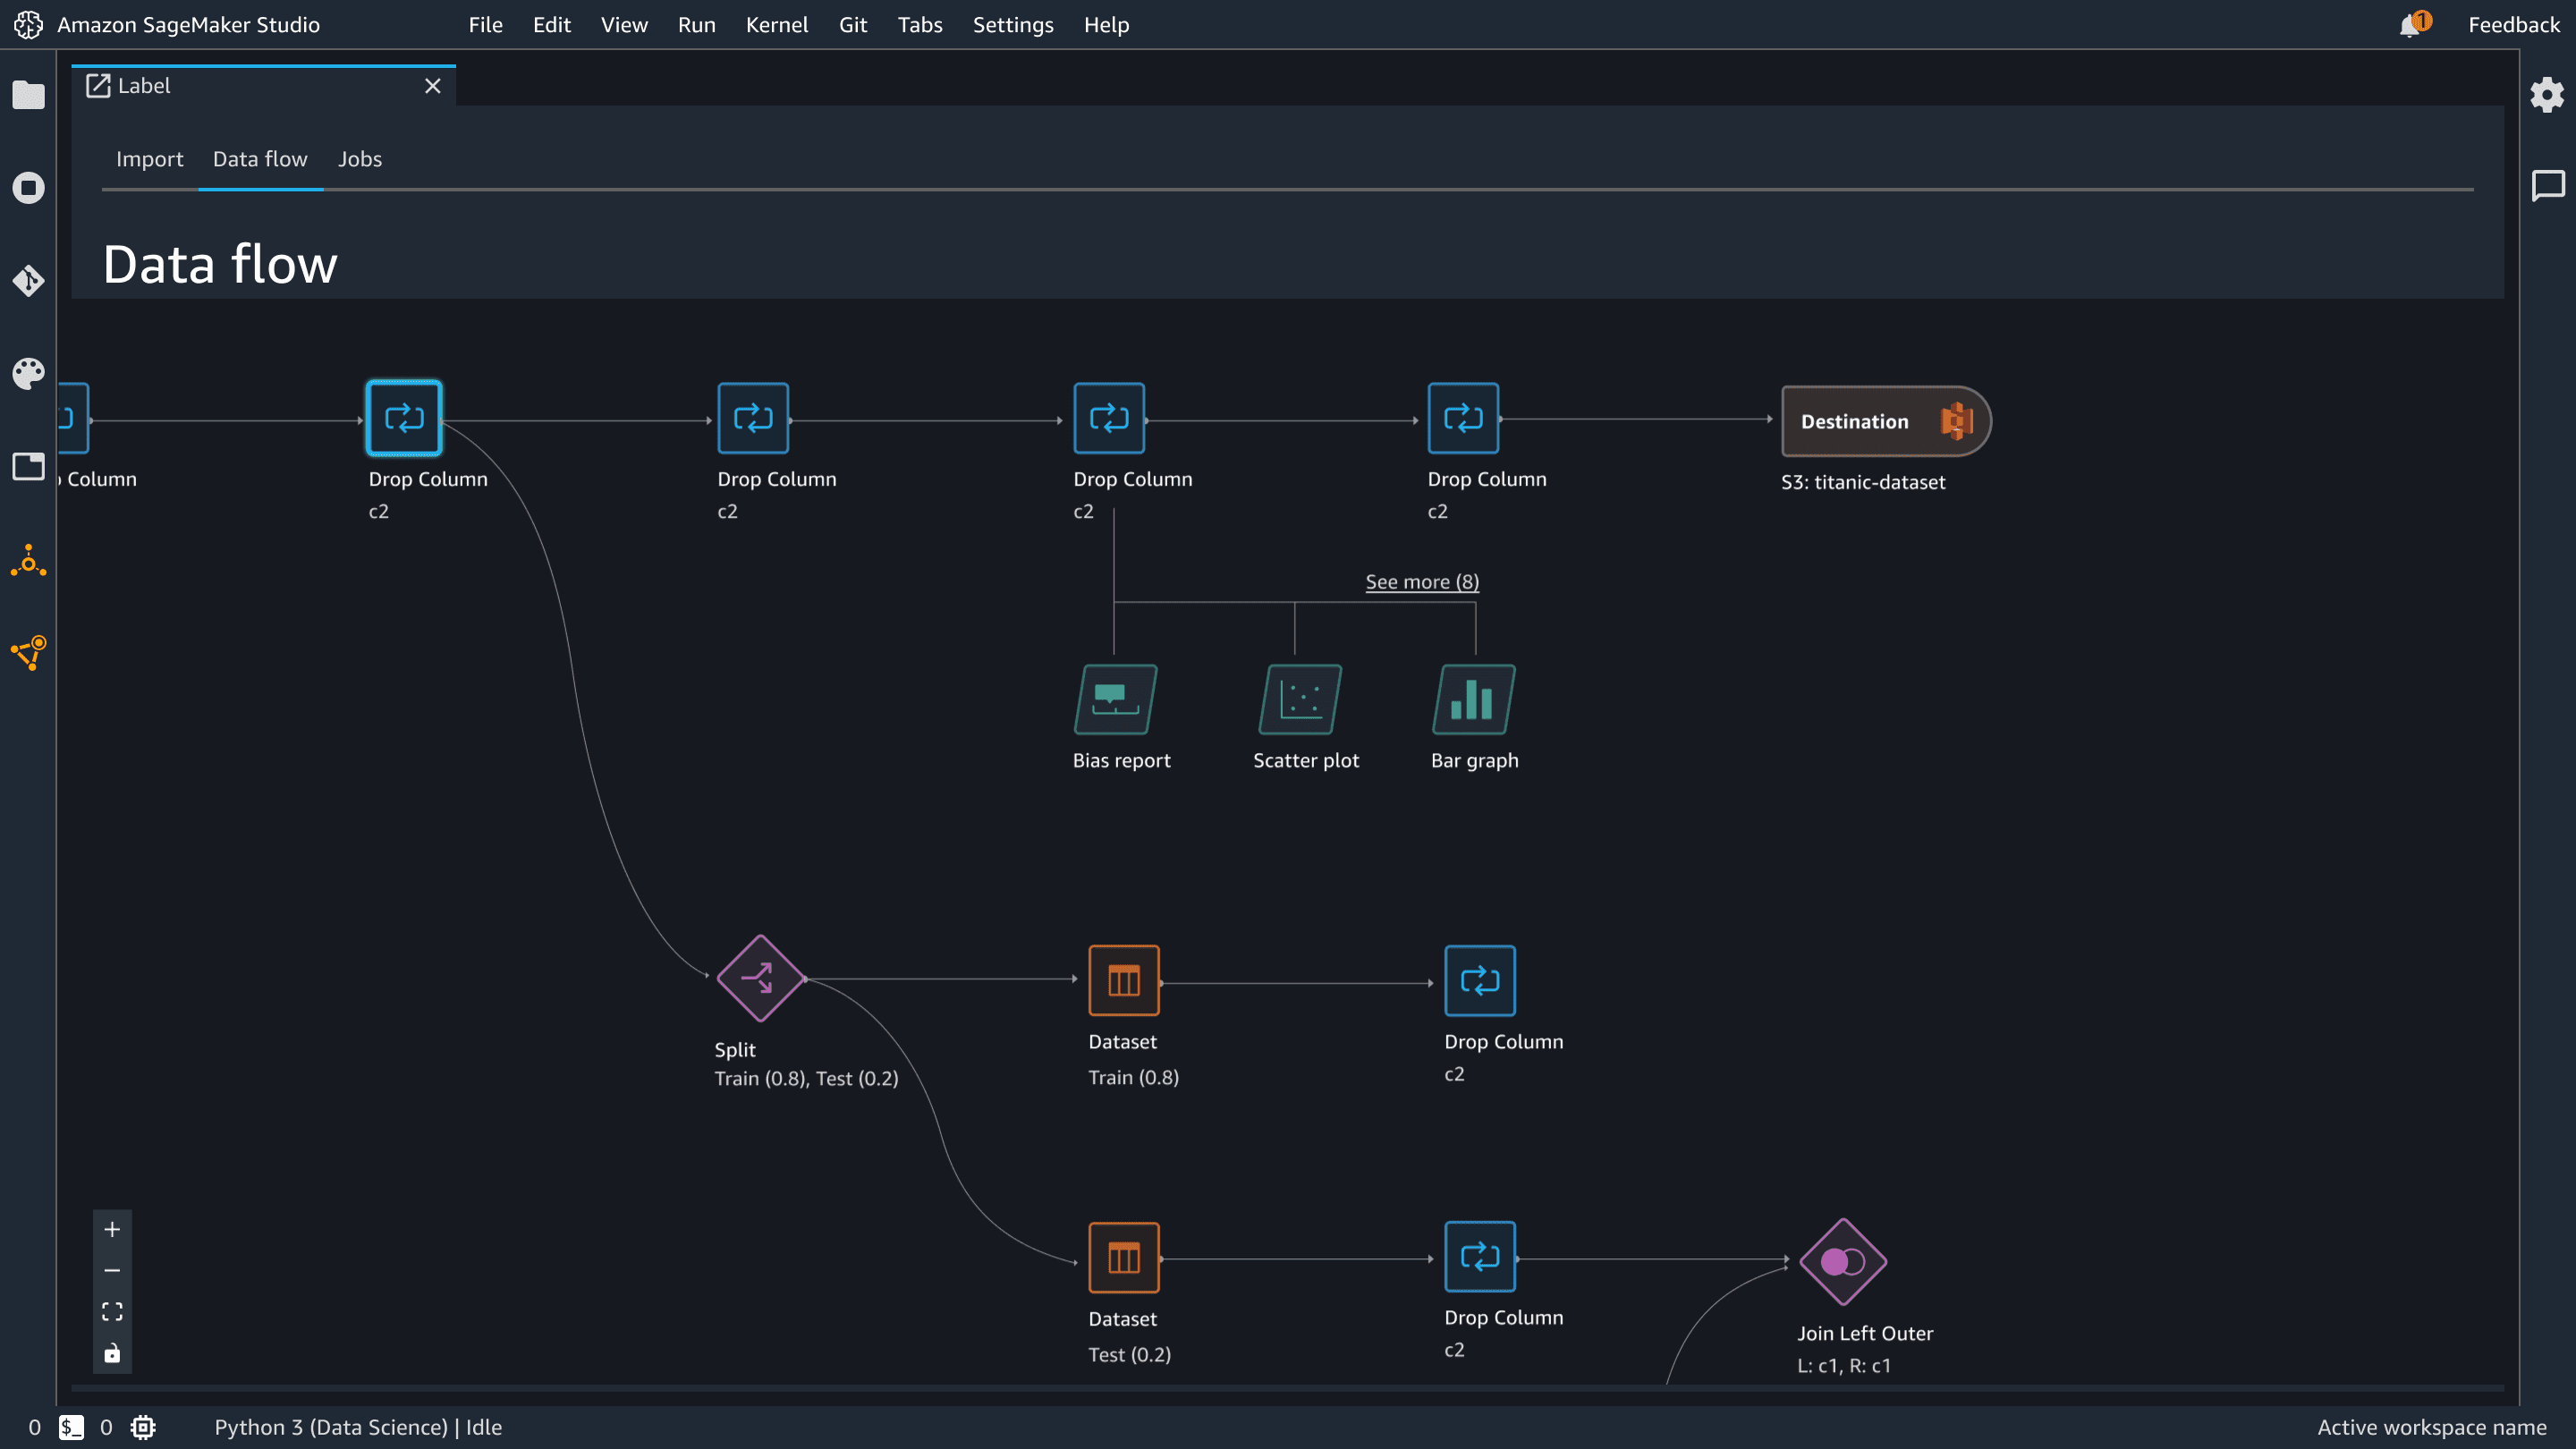This screenshot has width=2576, height=1449.
Task: Open notifications bell icon
Action: pyautogui.click(x=2409, y=25)
